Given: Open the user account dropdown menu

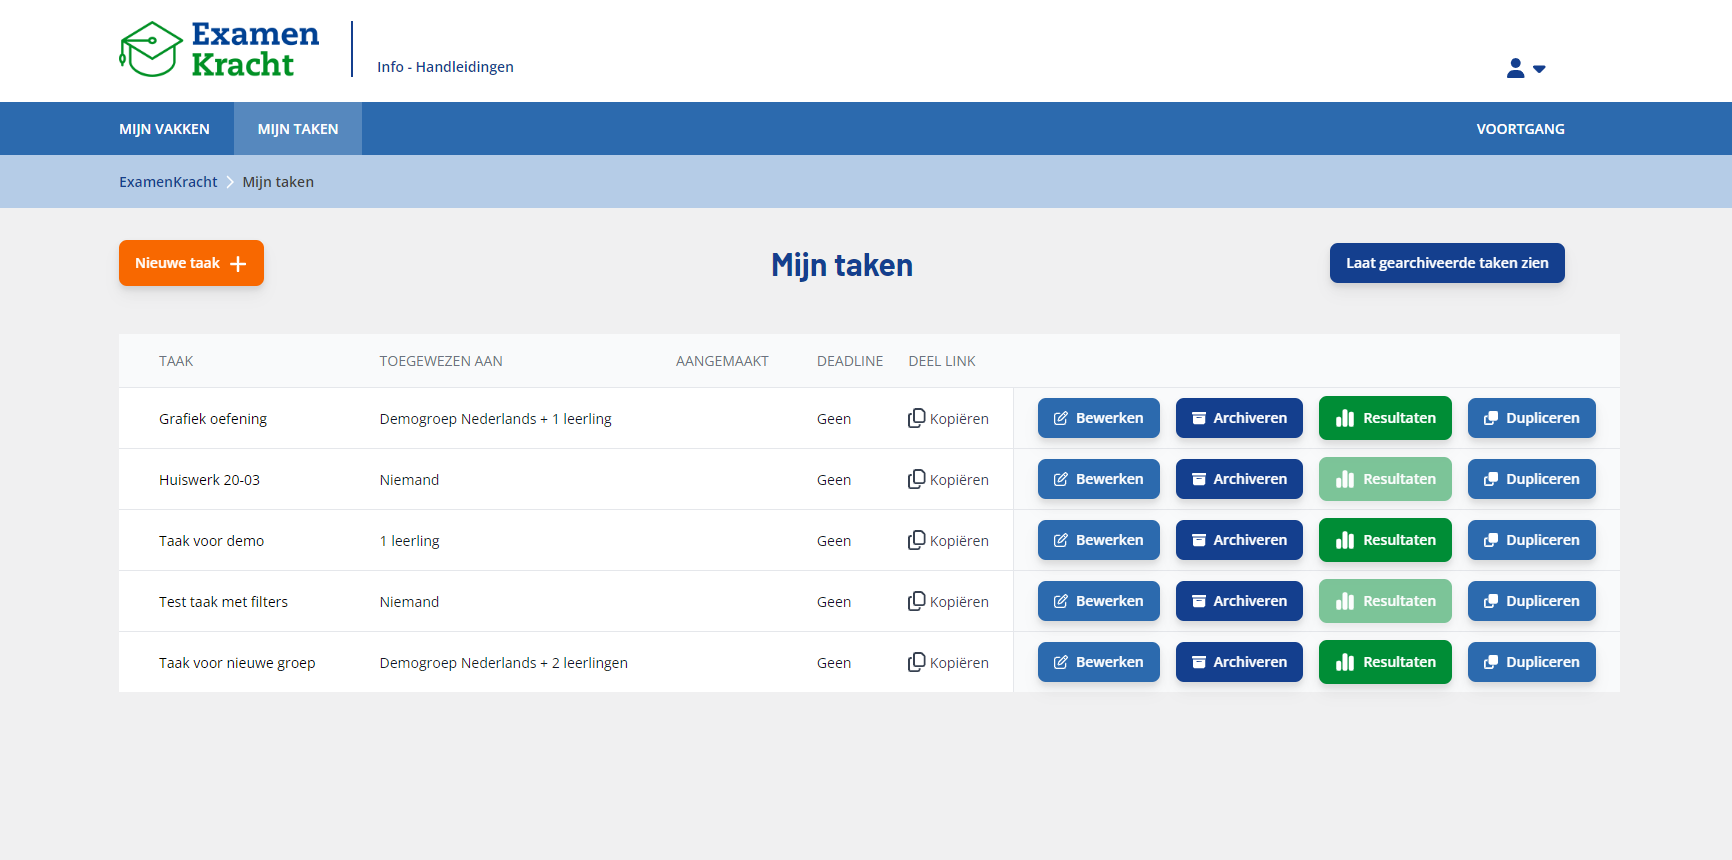Looking at the screenshot, I should pos(1525,68).
